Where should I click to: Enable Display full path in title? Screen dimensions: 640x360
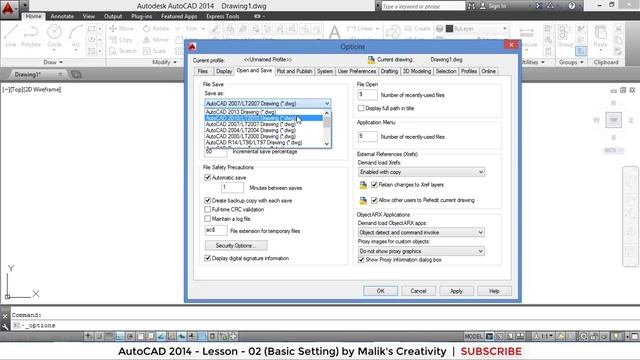tap(361, 108)
